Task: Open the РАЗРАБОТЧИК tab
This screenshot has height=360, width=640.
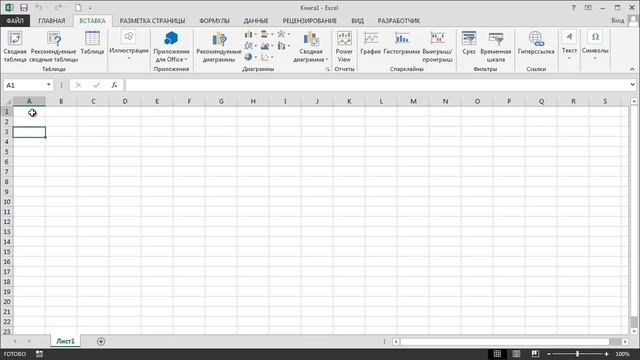Action: [x=399, y=21]
